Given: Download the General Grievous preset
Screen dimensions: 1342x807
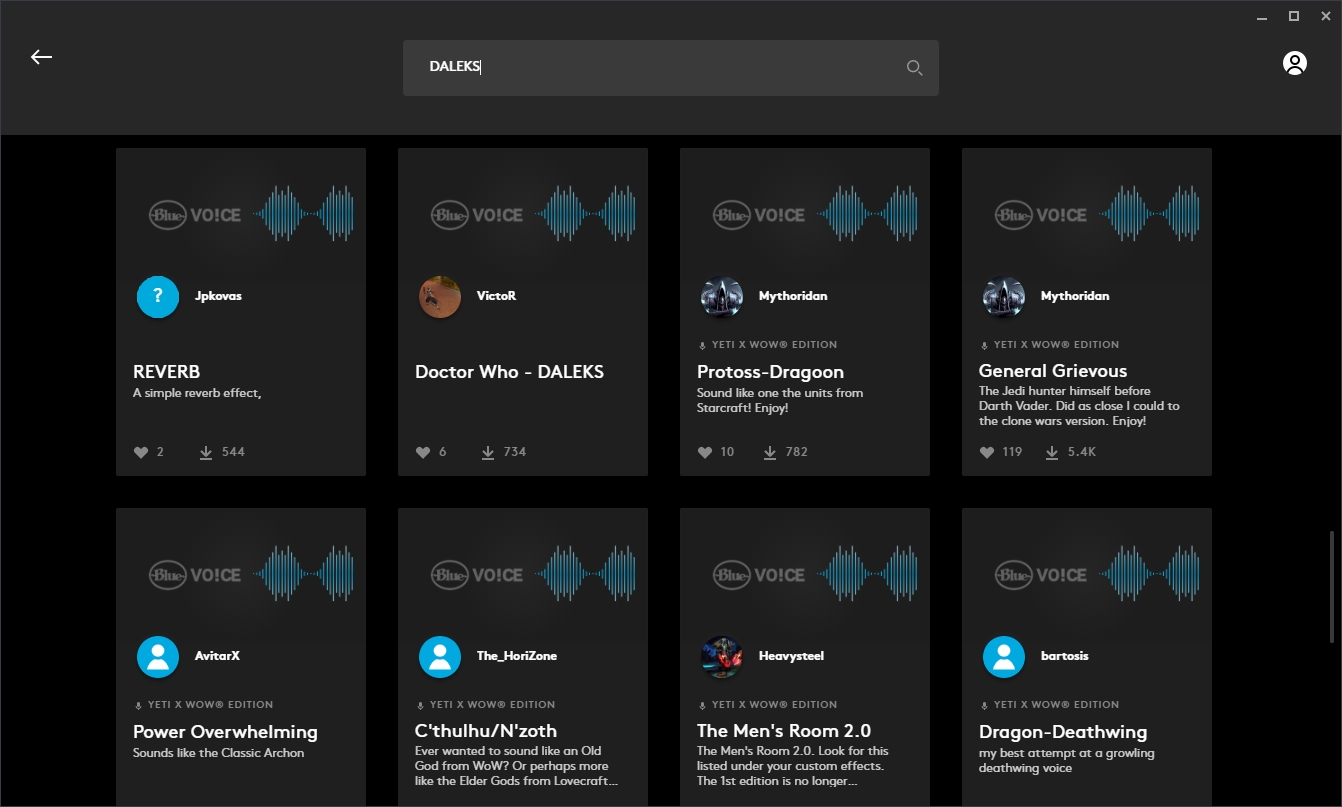Looking at the screenshot, I should coord(1052,452).
